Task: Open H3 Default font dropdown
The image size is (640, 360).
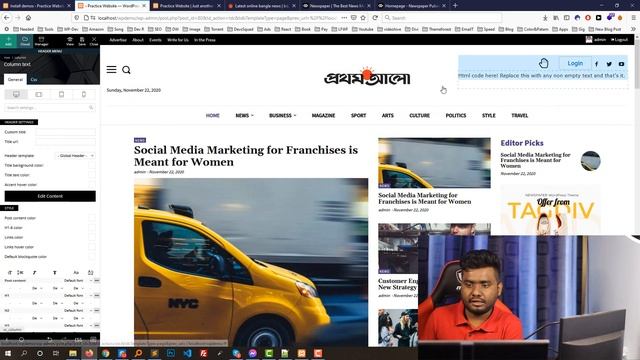Action: coord(77,325)
